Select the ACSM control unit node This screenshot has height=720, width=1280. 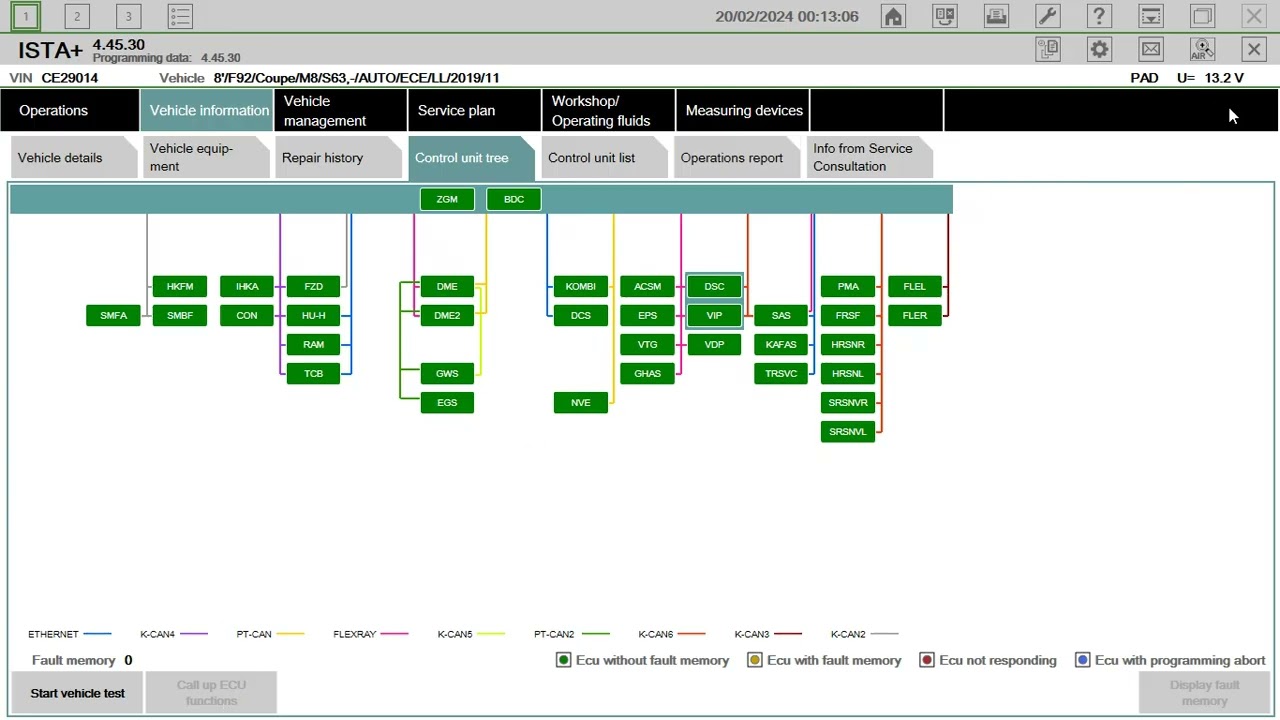[648, 286]
